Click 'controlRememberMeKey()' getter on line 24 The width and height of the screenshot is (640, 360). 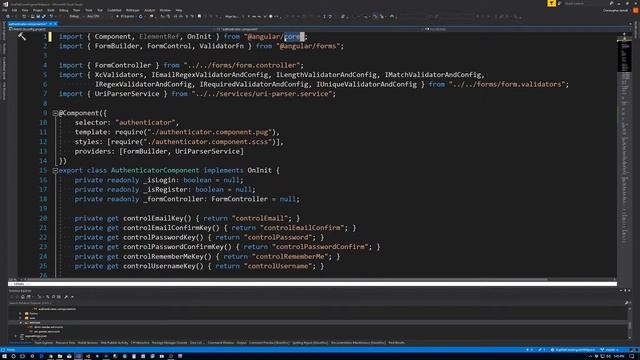pos(167,256)
